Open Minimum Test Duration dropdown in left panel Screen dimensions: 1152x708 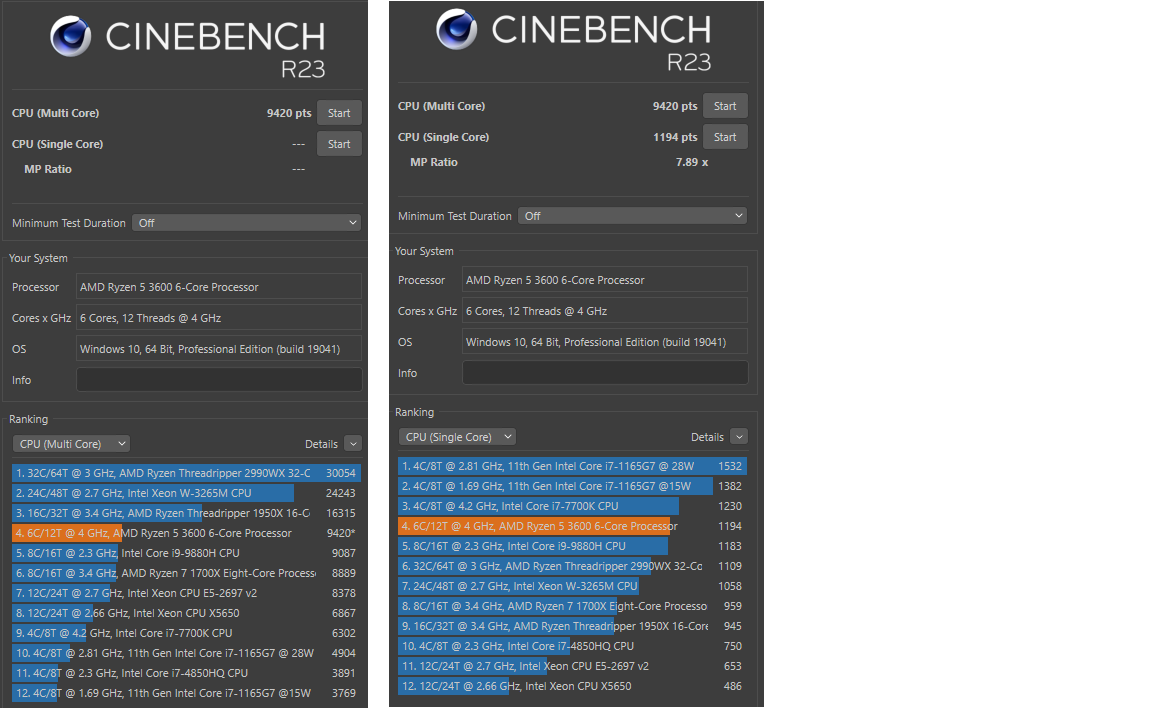click(x=246, y=223)
